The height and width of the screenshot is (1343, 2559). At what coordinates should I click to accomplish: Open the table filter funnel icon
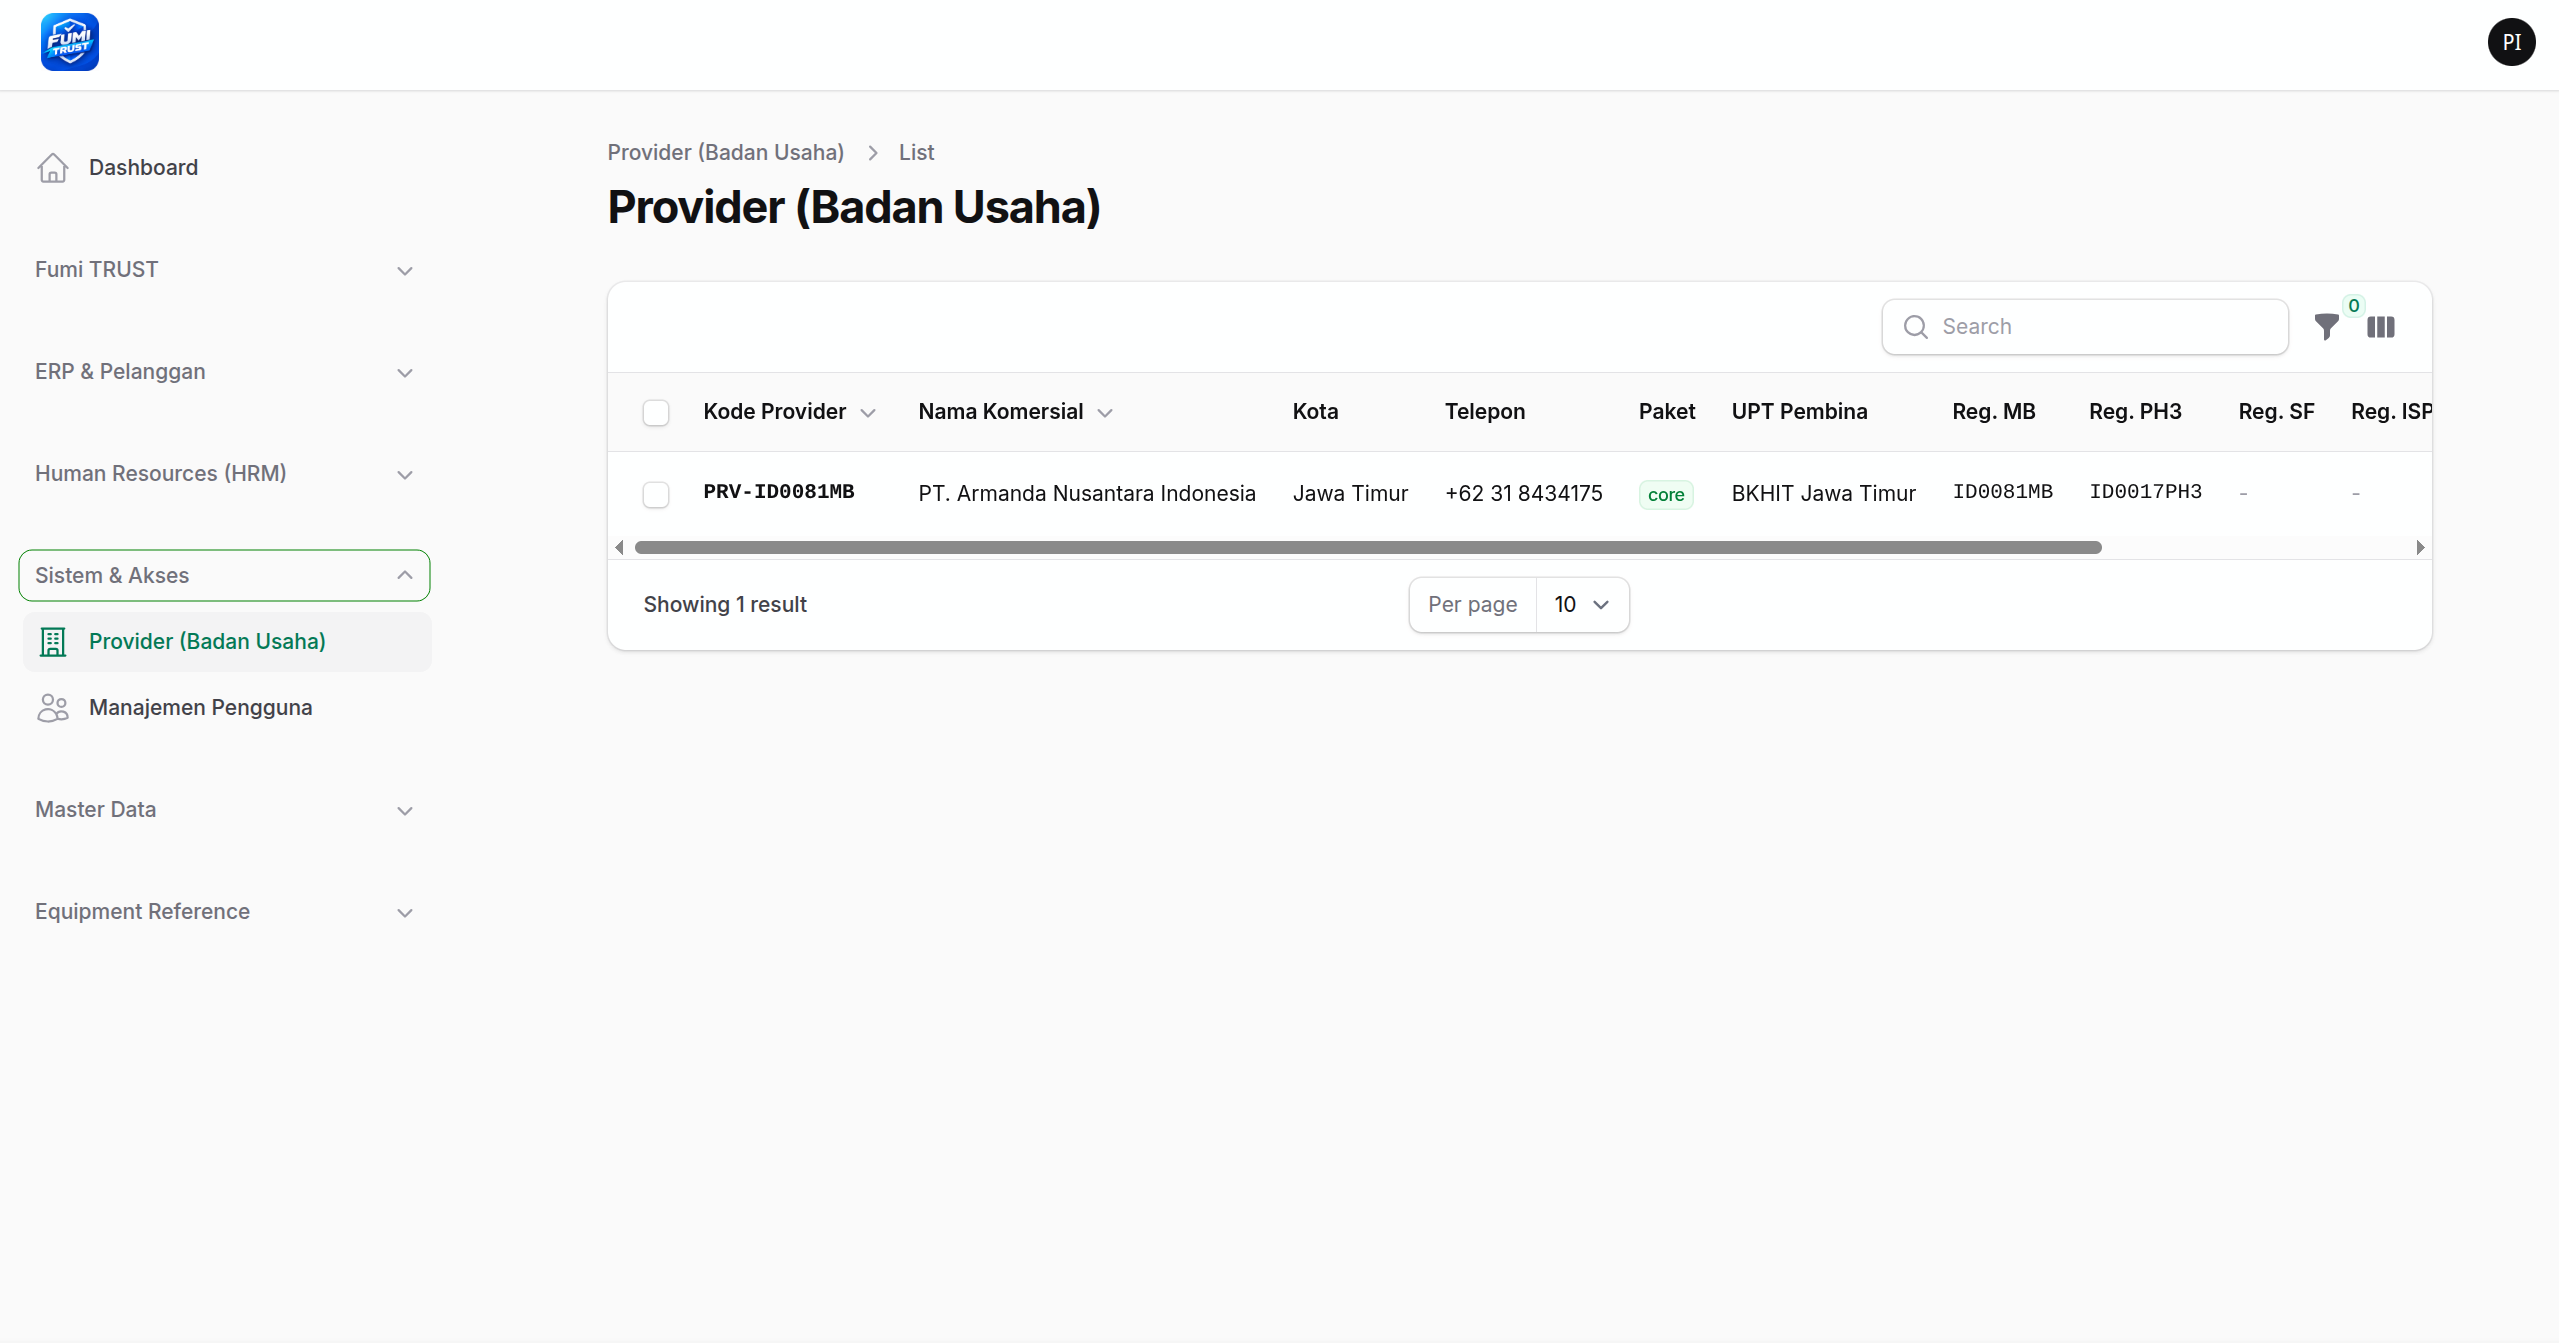click(x=2326, y=327)
